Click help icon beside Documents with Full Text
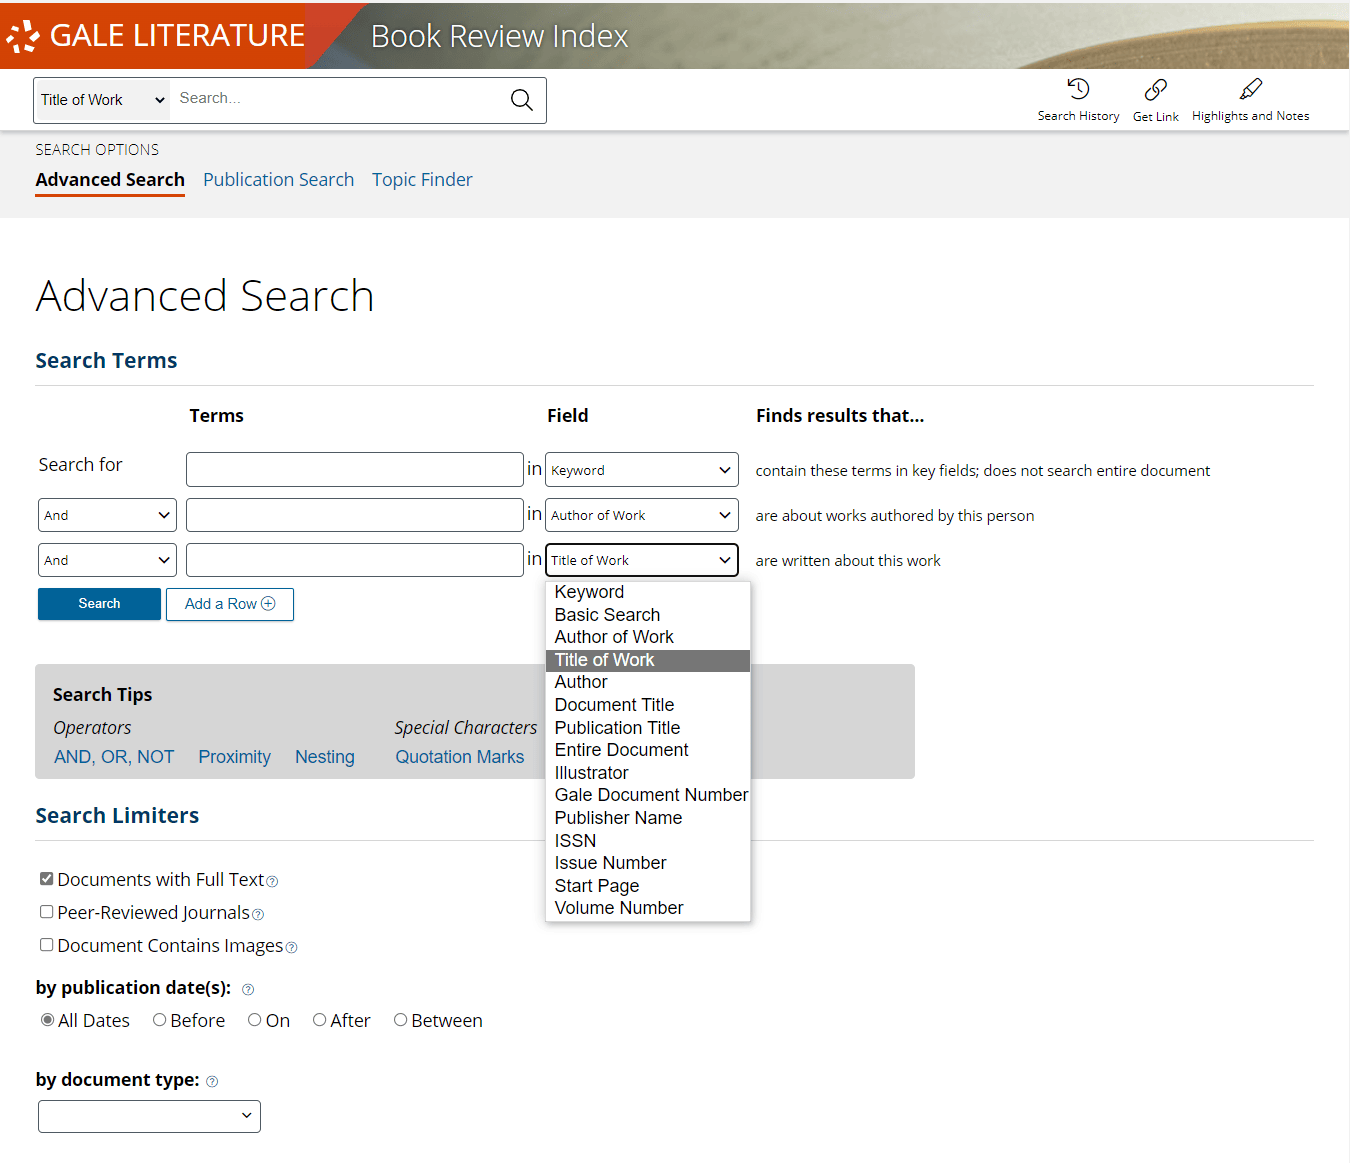Image resolution: width=1350 pixels, height=1163 pixels. coord(272,882)
